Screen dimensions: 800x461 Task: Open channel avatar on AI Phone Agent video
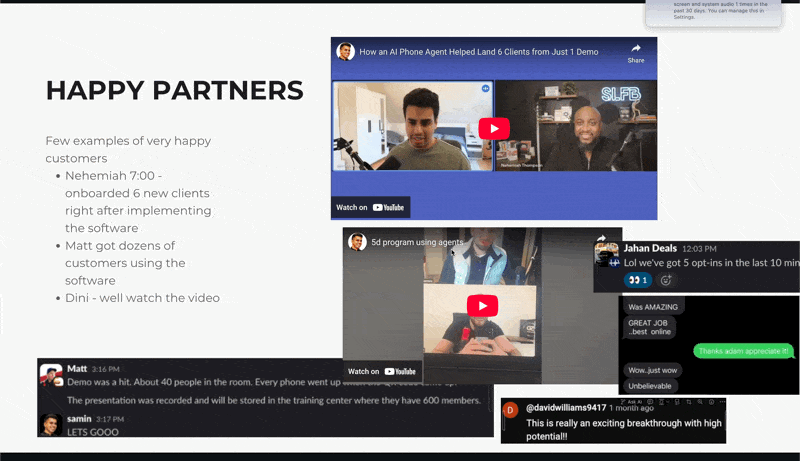click(345, 52)
